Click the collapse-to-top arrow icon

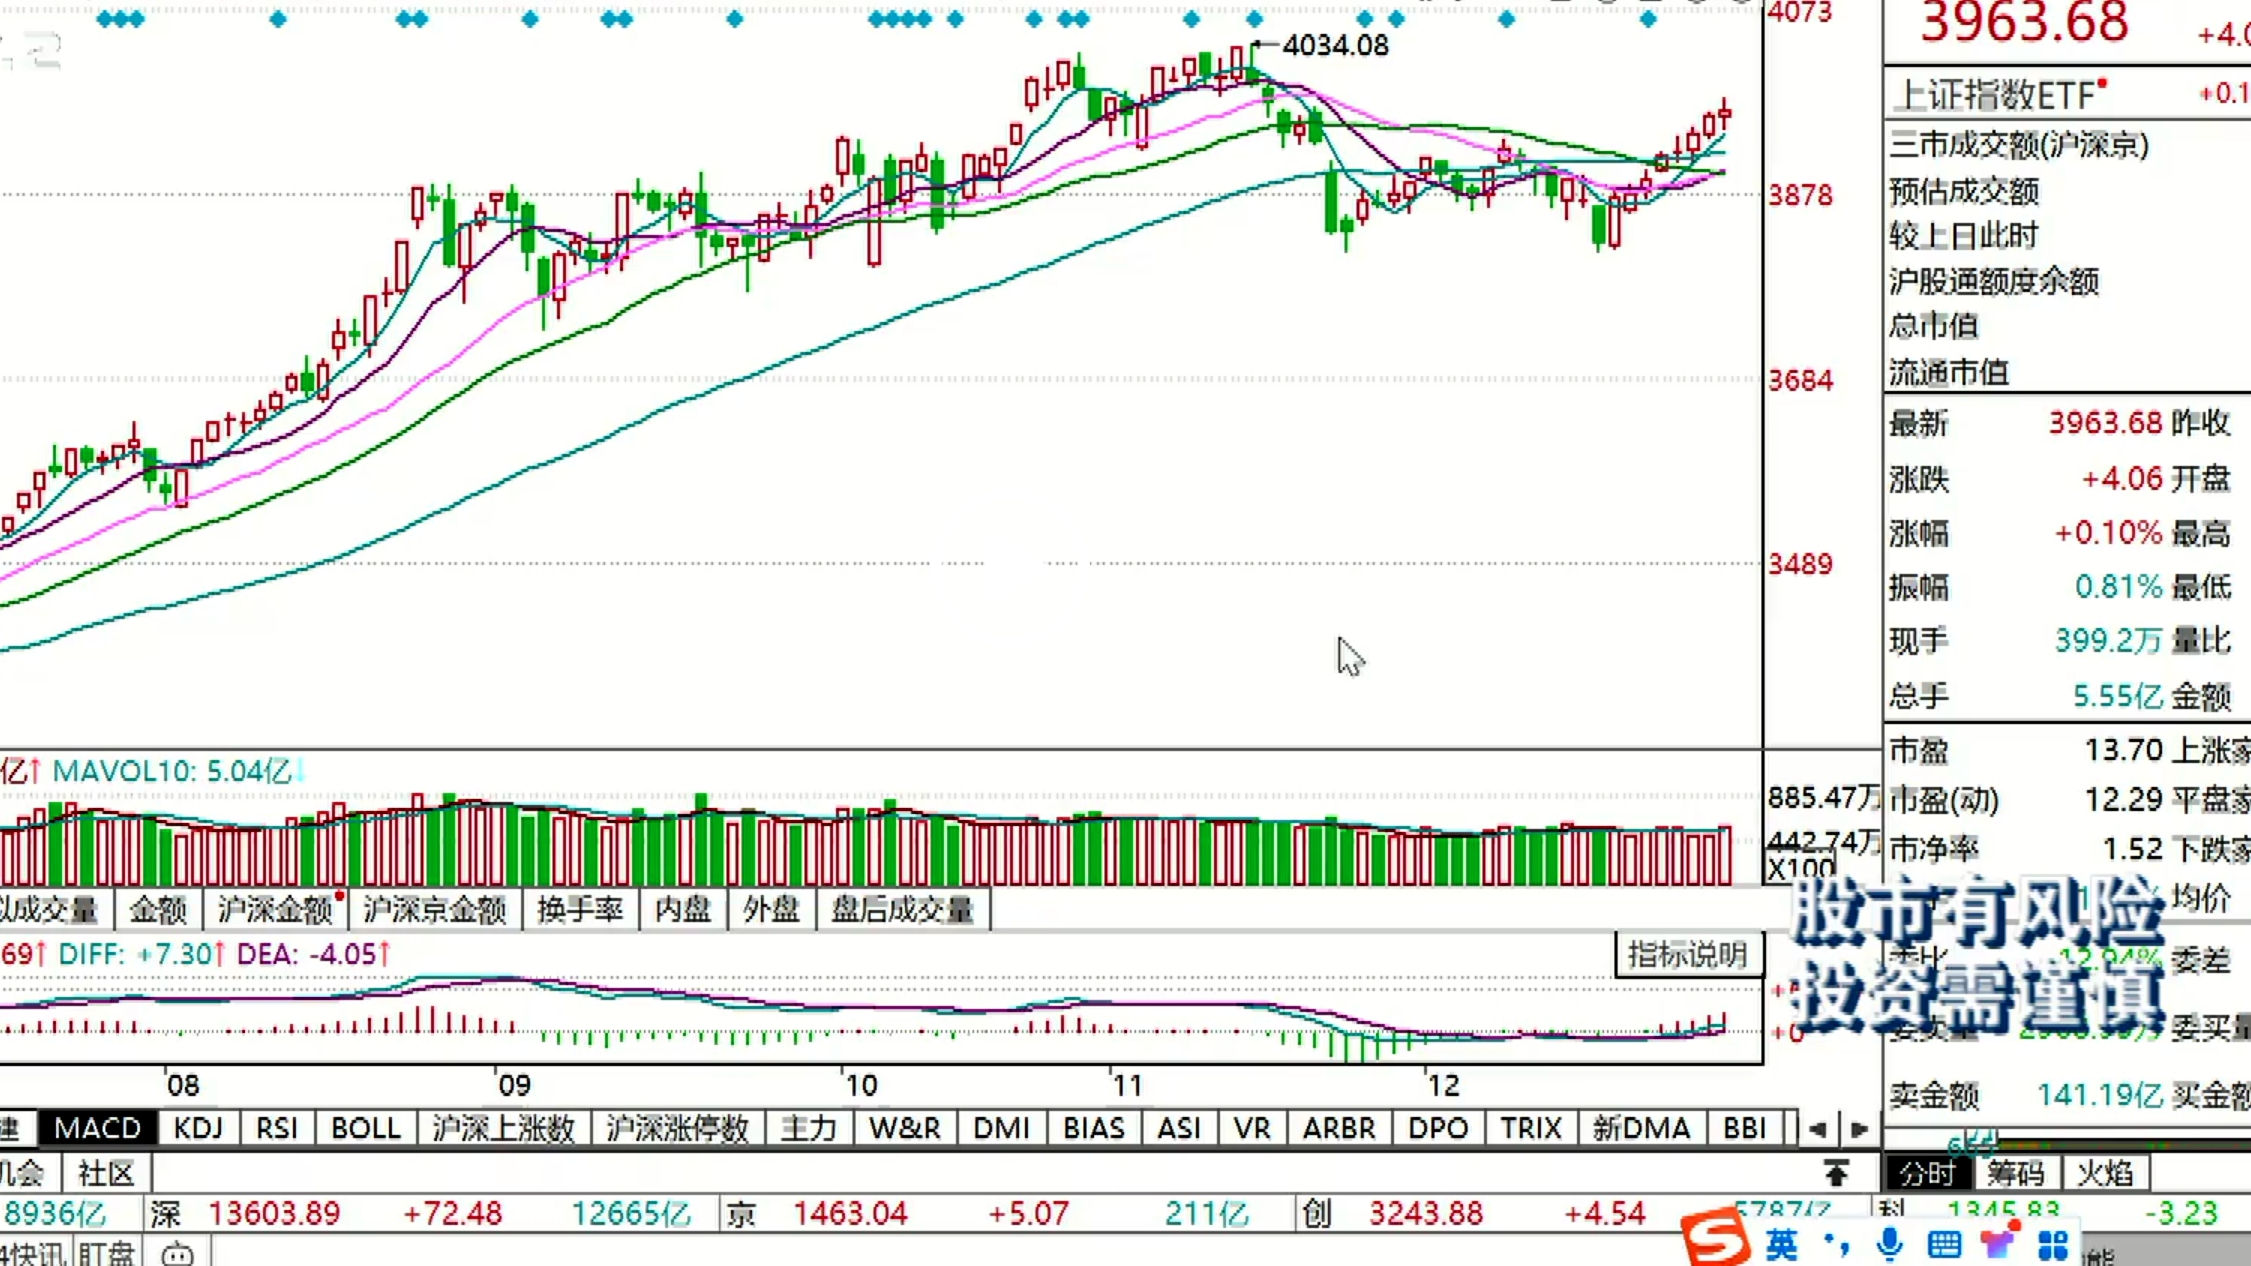tap(1836, 1172)
